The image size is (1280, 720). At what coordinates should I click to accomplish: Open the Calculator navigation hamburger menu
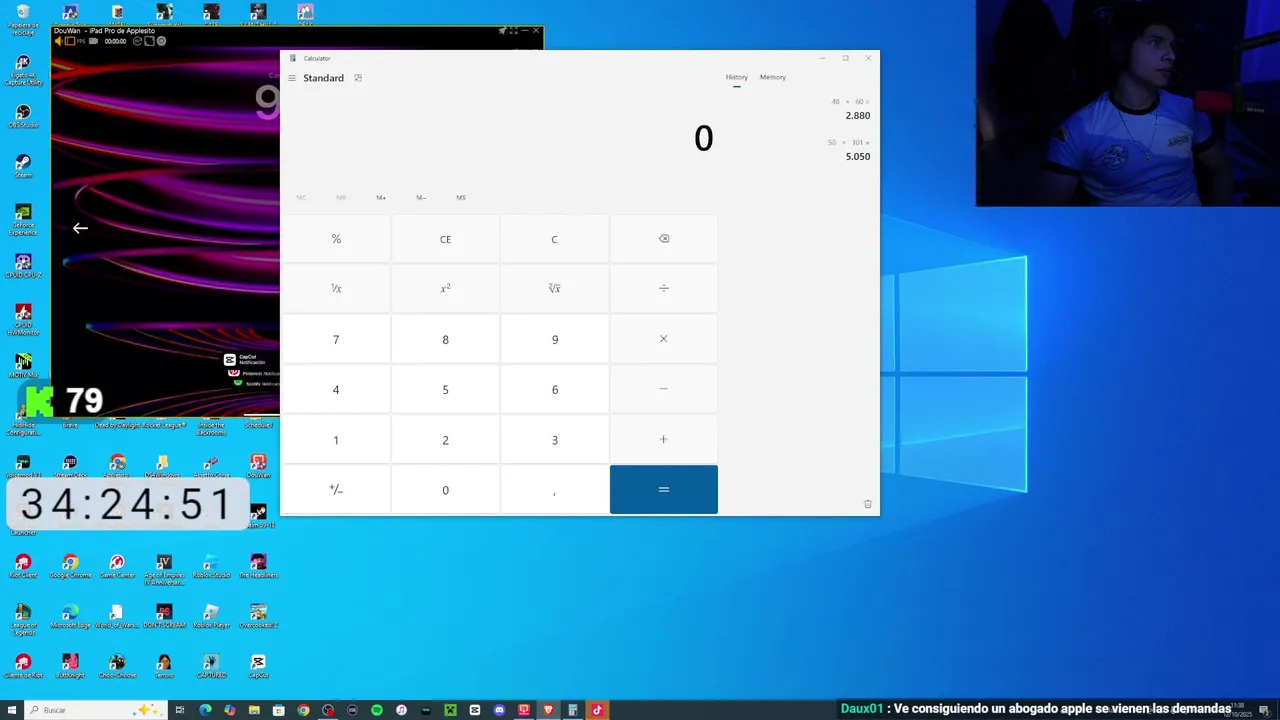[x=292, y=78]
